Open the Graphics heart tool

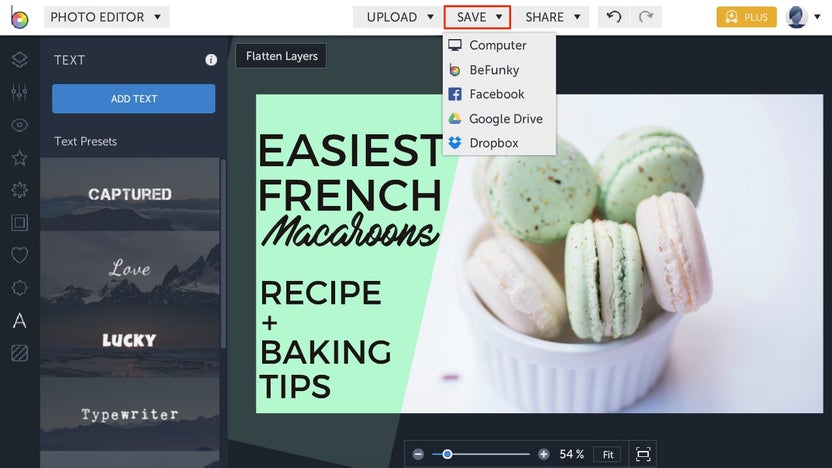[20, 255]
